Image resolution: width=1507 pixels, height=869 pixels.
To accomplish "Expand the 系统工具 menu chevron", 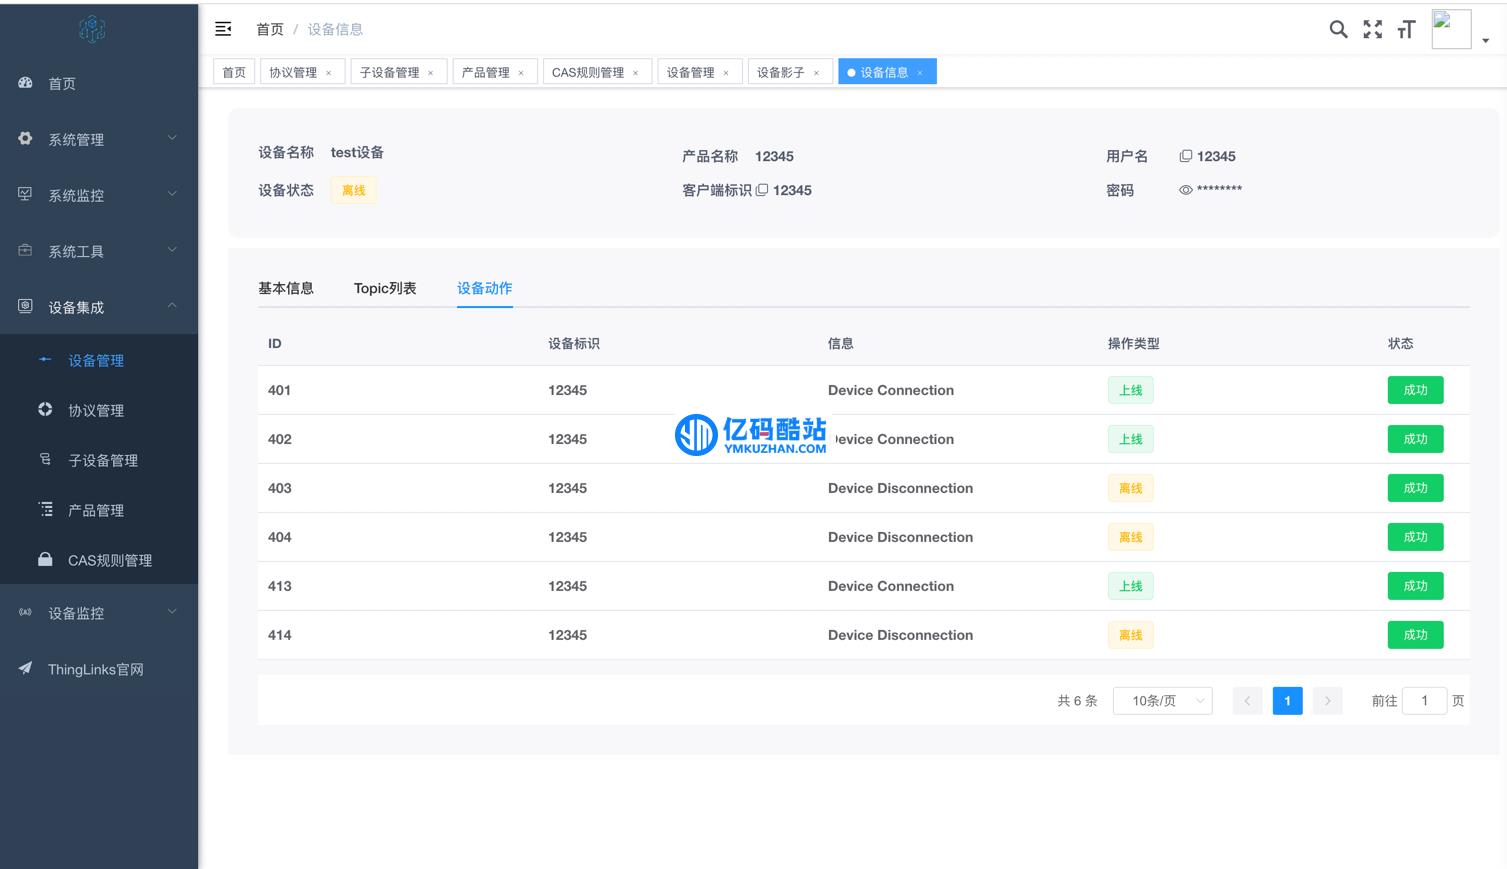I will pos(172,250).
